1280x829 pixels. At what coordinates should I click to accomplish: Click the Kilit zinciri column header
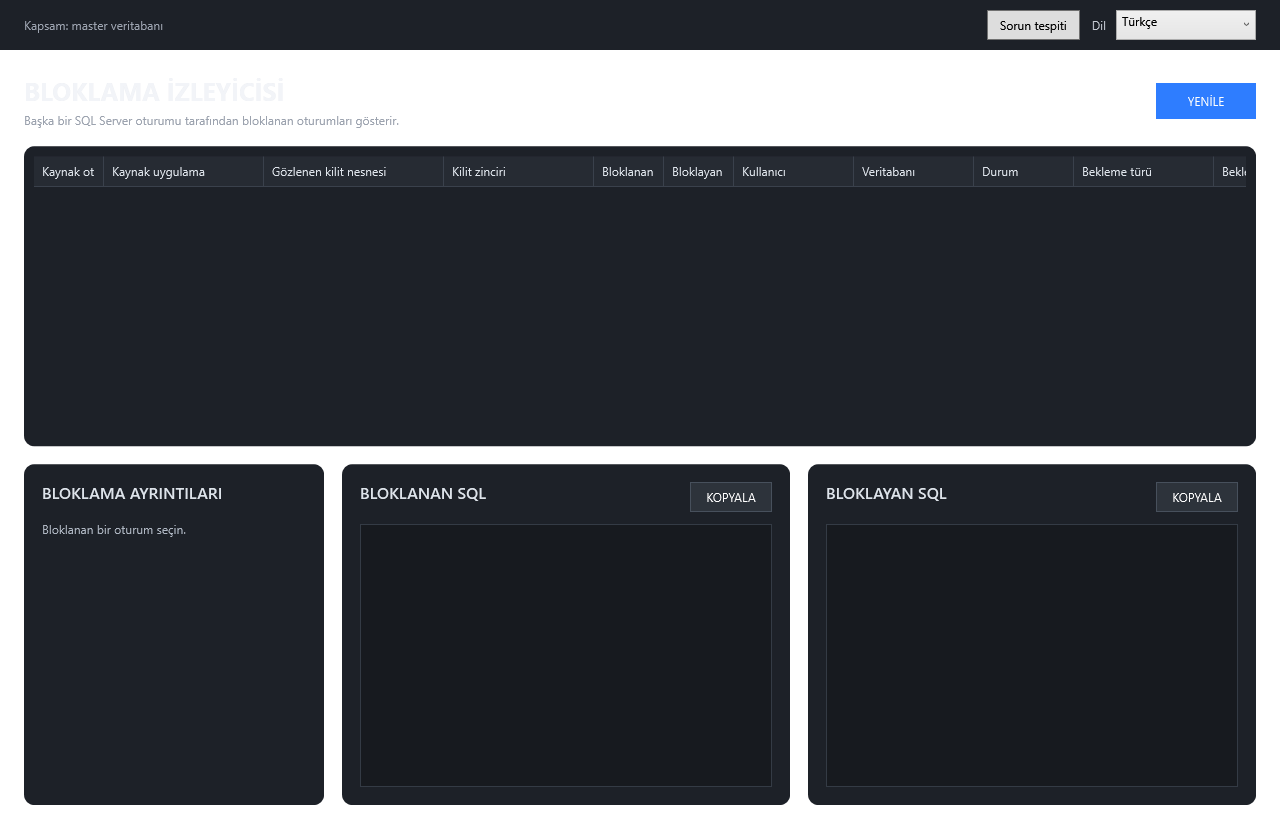(x=518, y=172)
